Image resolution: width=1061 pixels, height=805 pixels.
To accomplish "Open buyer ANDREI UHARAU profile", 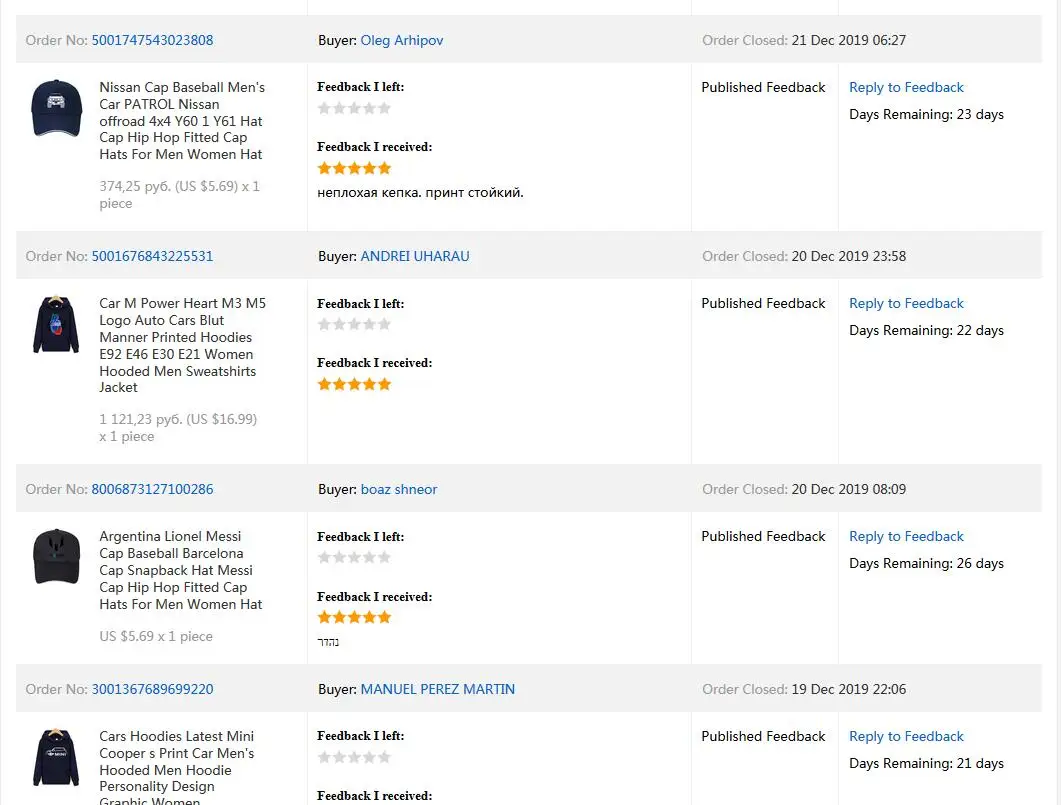I will click(414, 256).
